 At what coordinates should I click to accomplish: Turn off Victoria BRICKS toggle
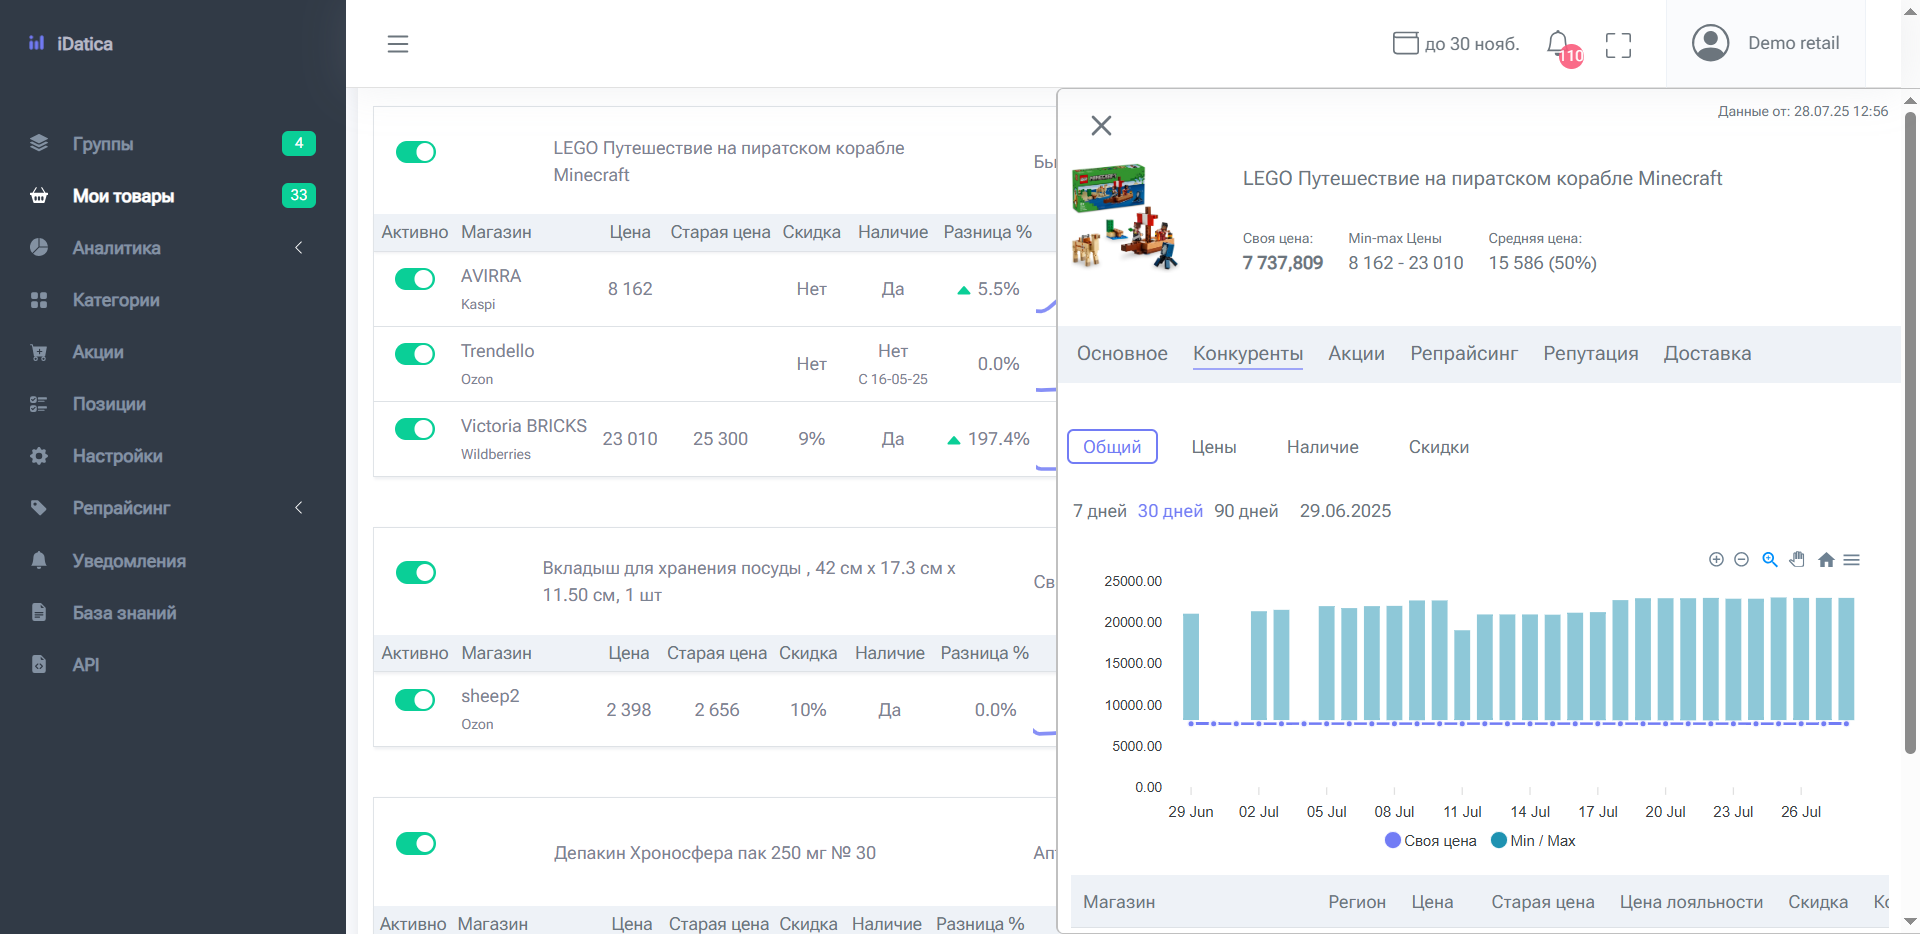[x=415, y=429]
